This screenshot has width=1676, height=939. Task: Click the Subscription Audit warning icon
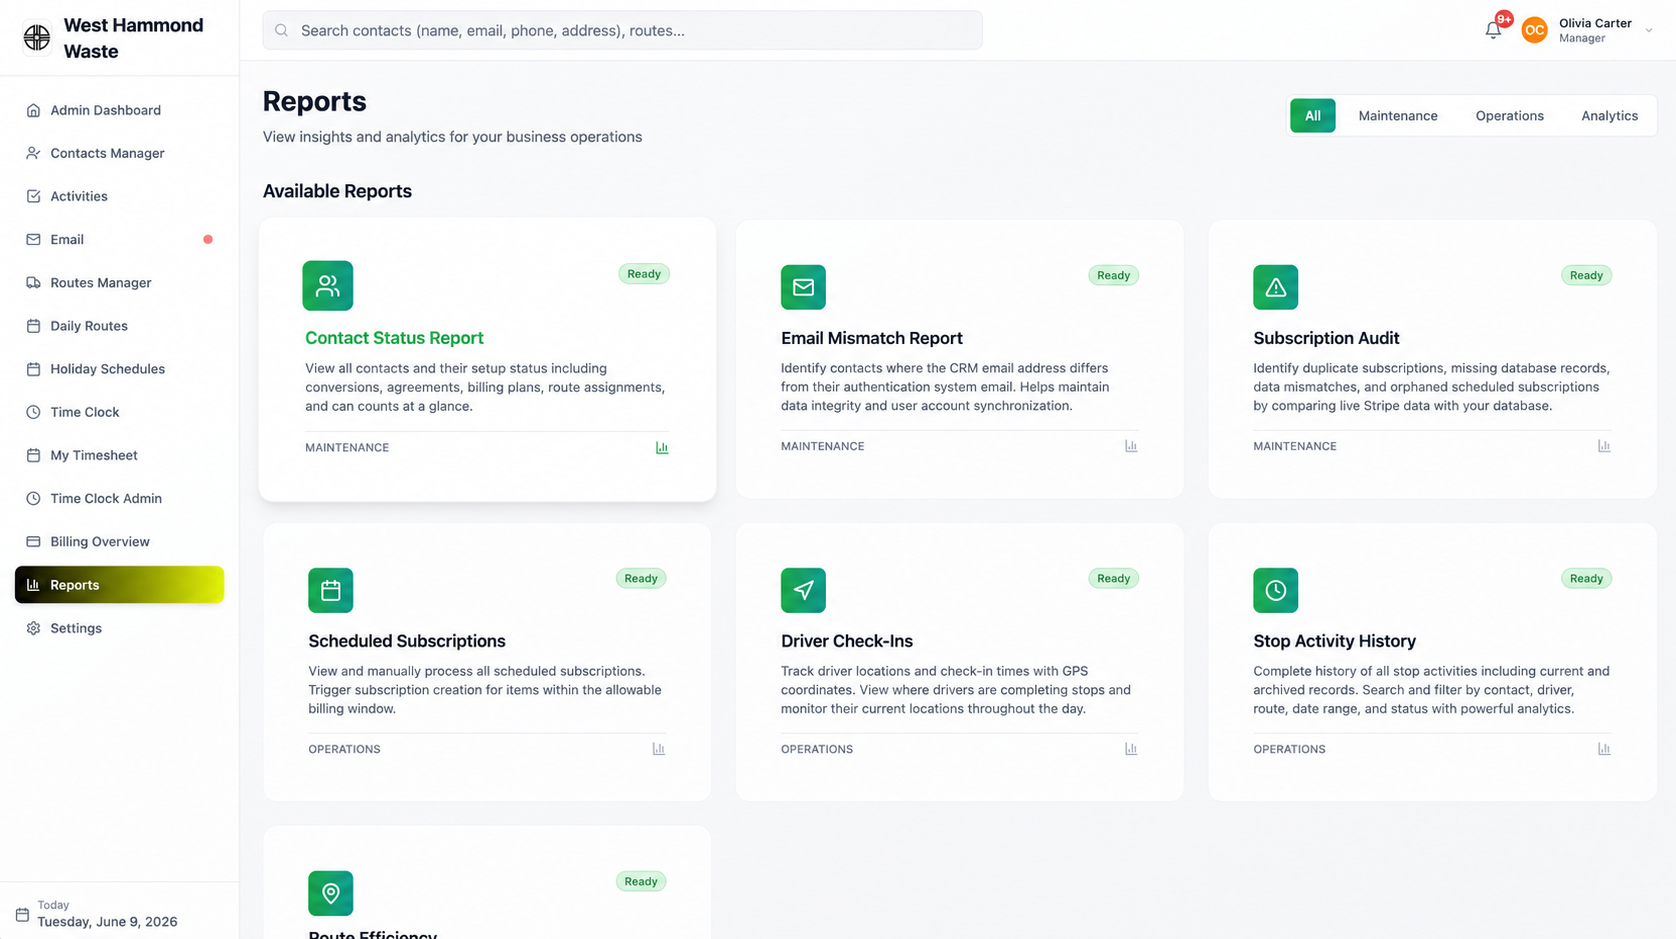(1276, 287)
